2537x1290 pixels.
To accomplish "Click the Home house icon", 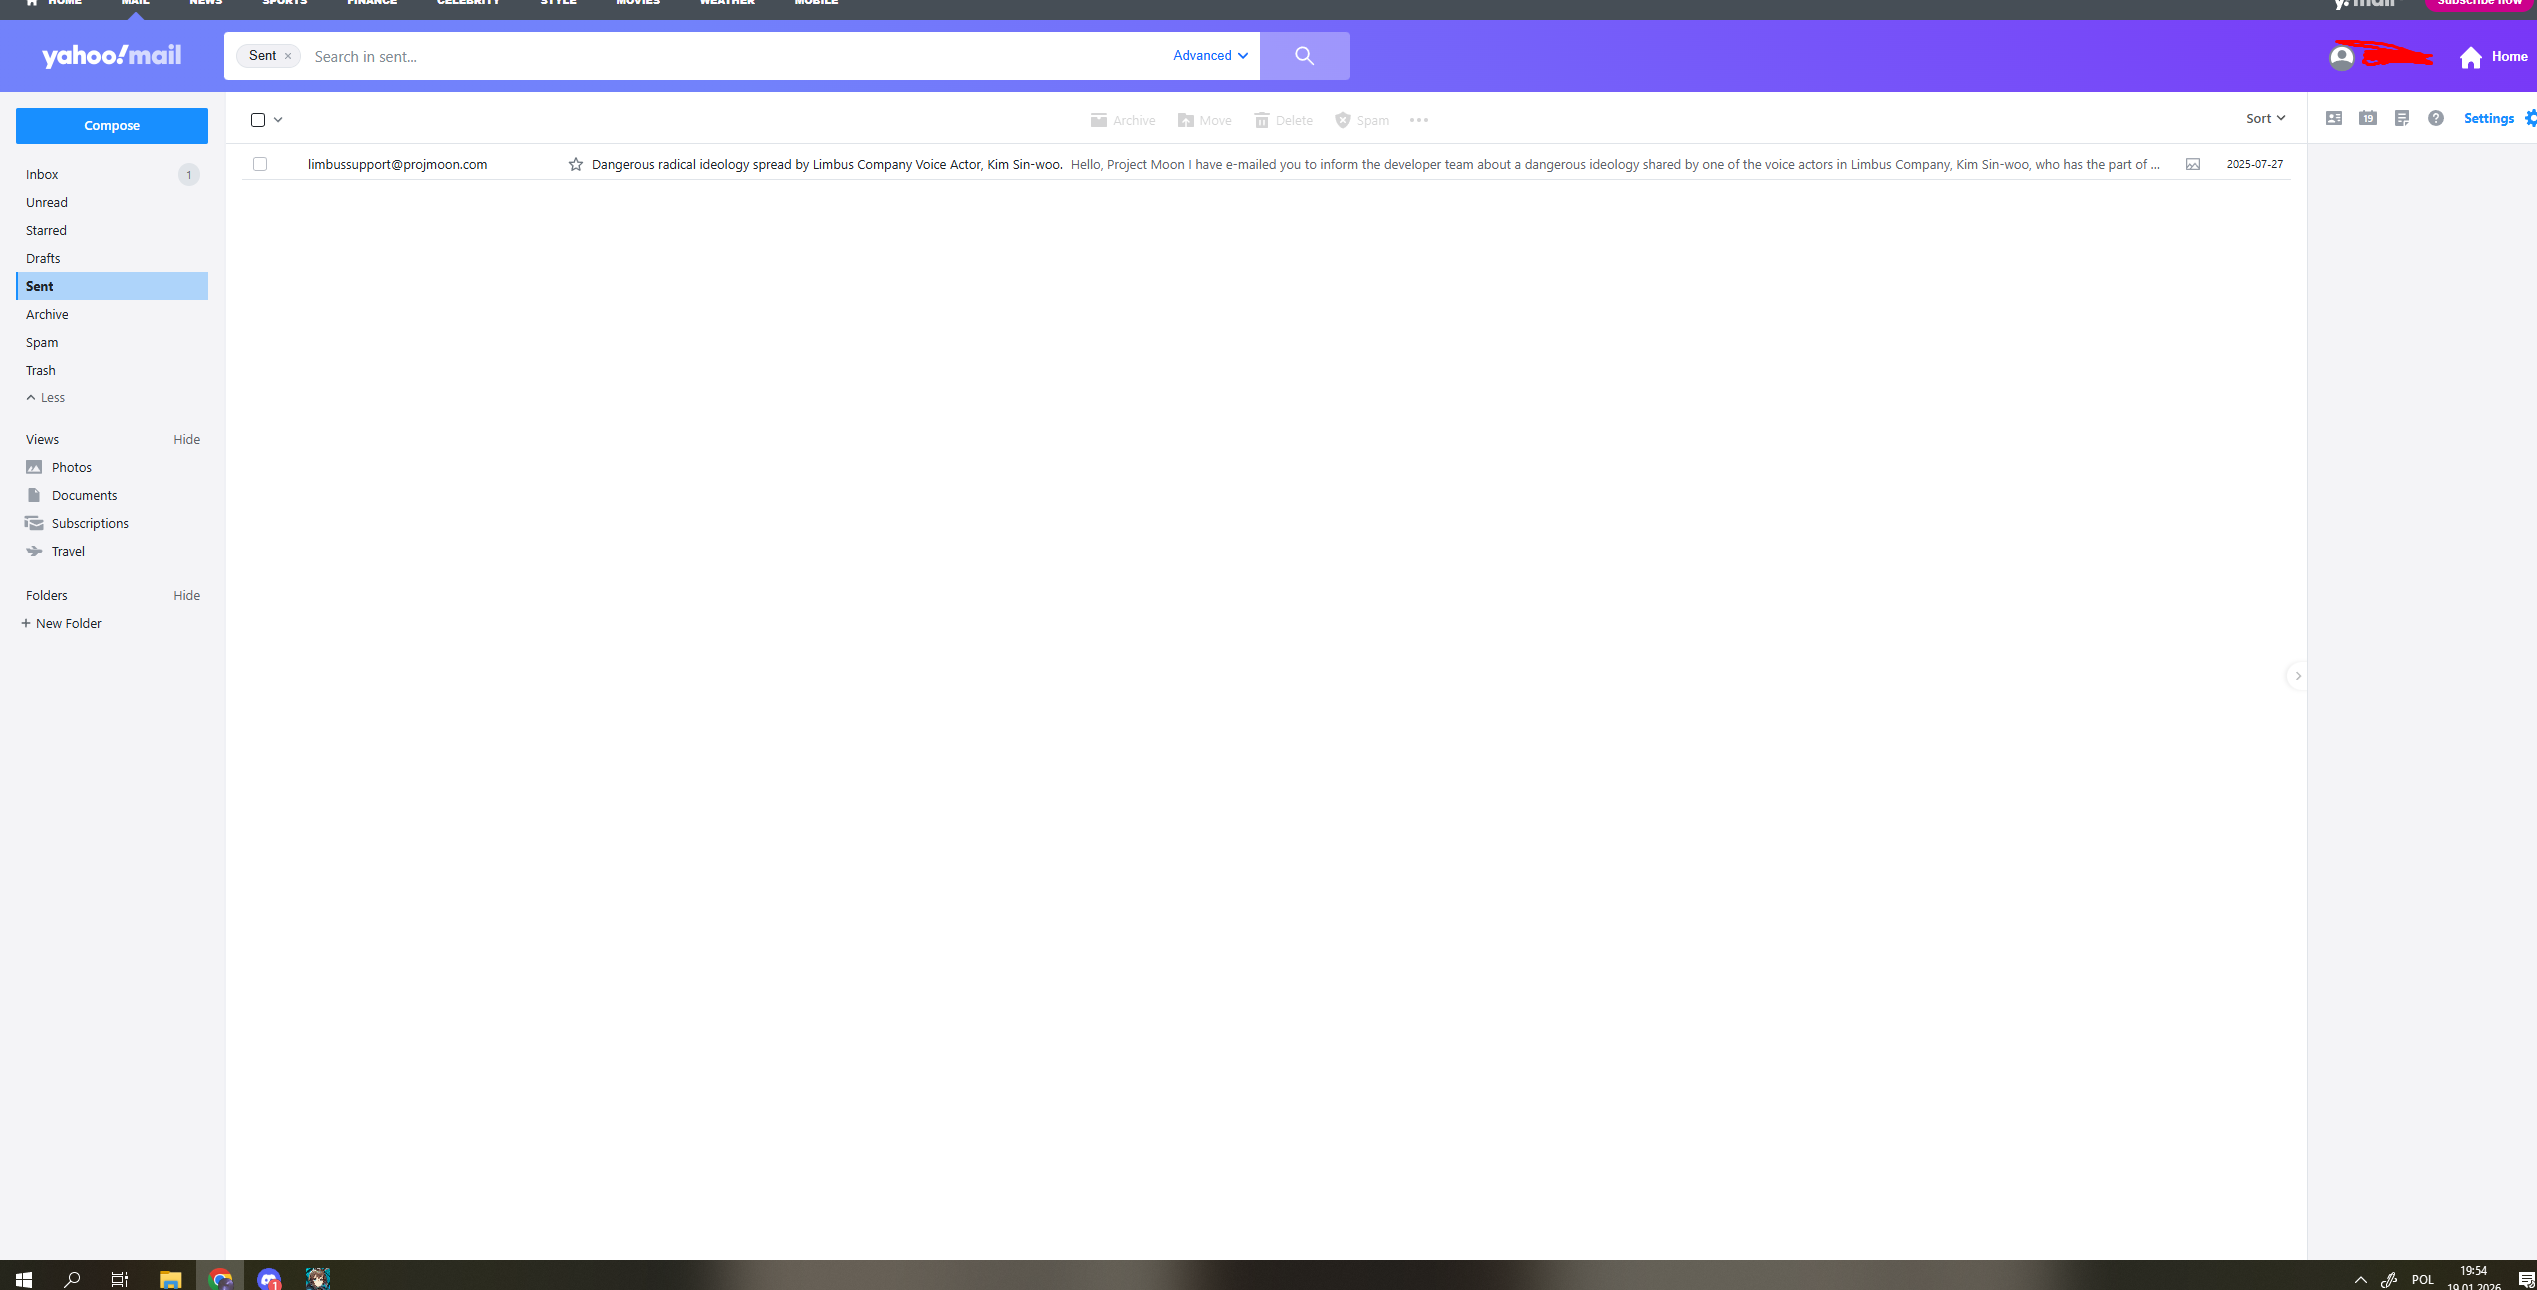I will 2471,57.
